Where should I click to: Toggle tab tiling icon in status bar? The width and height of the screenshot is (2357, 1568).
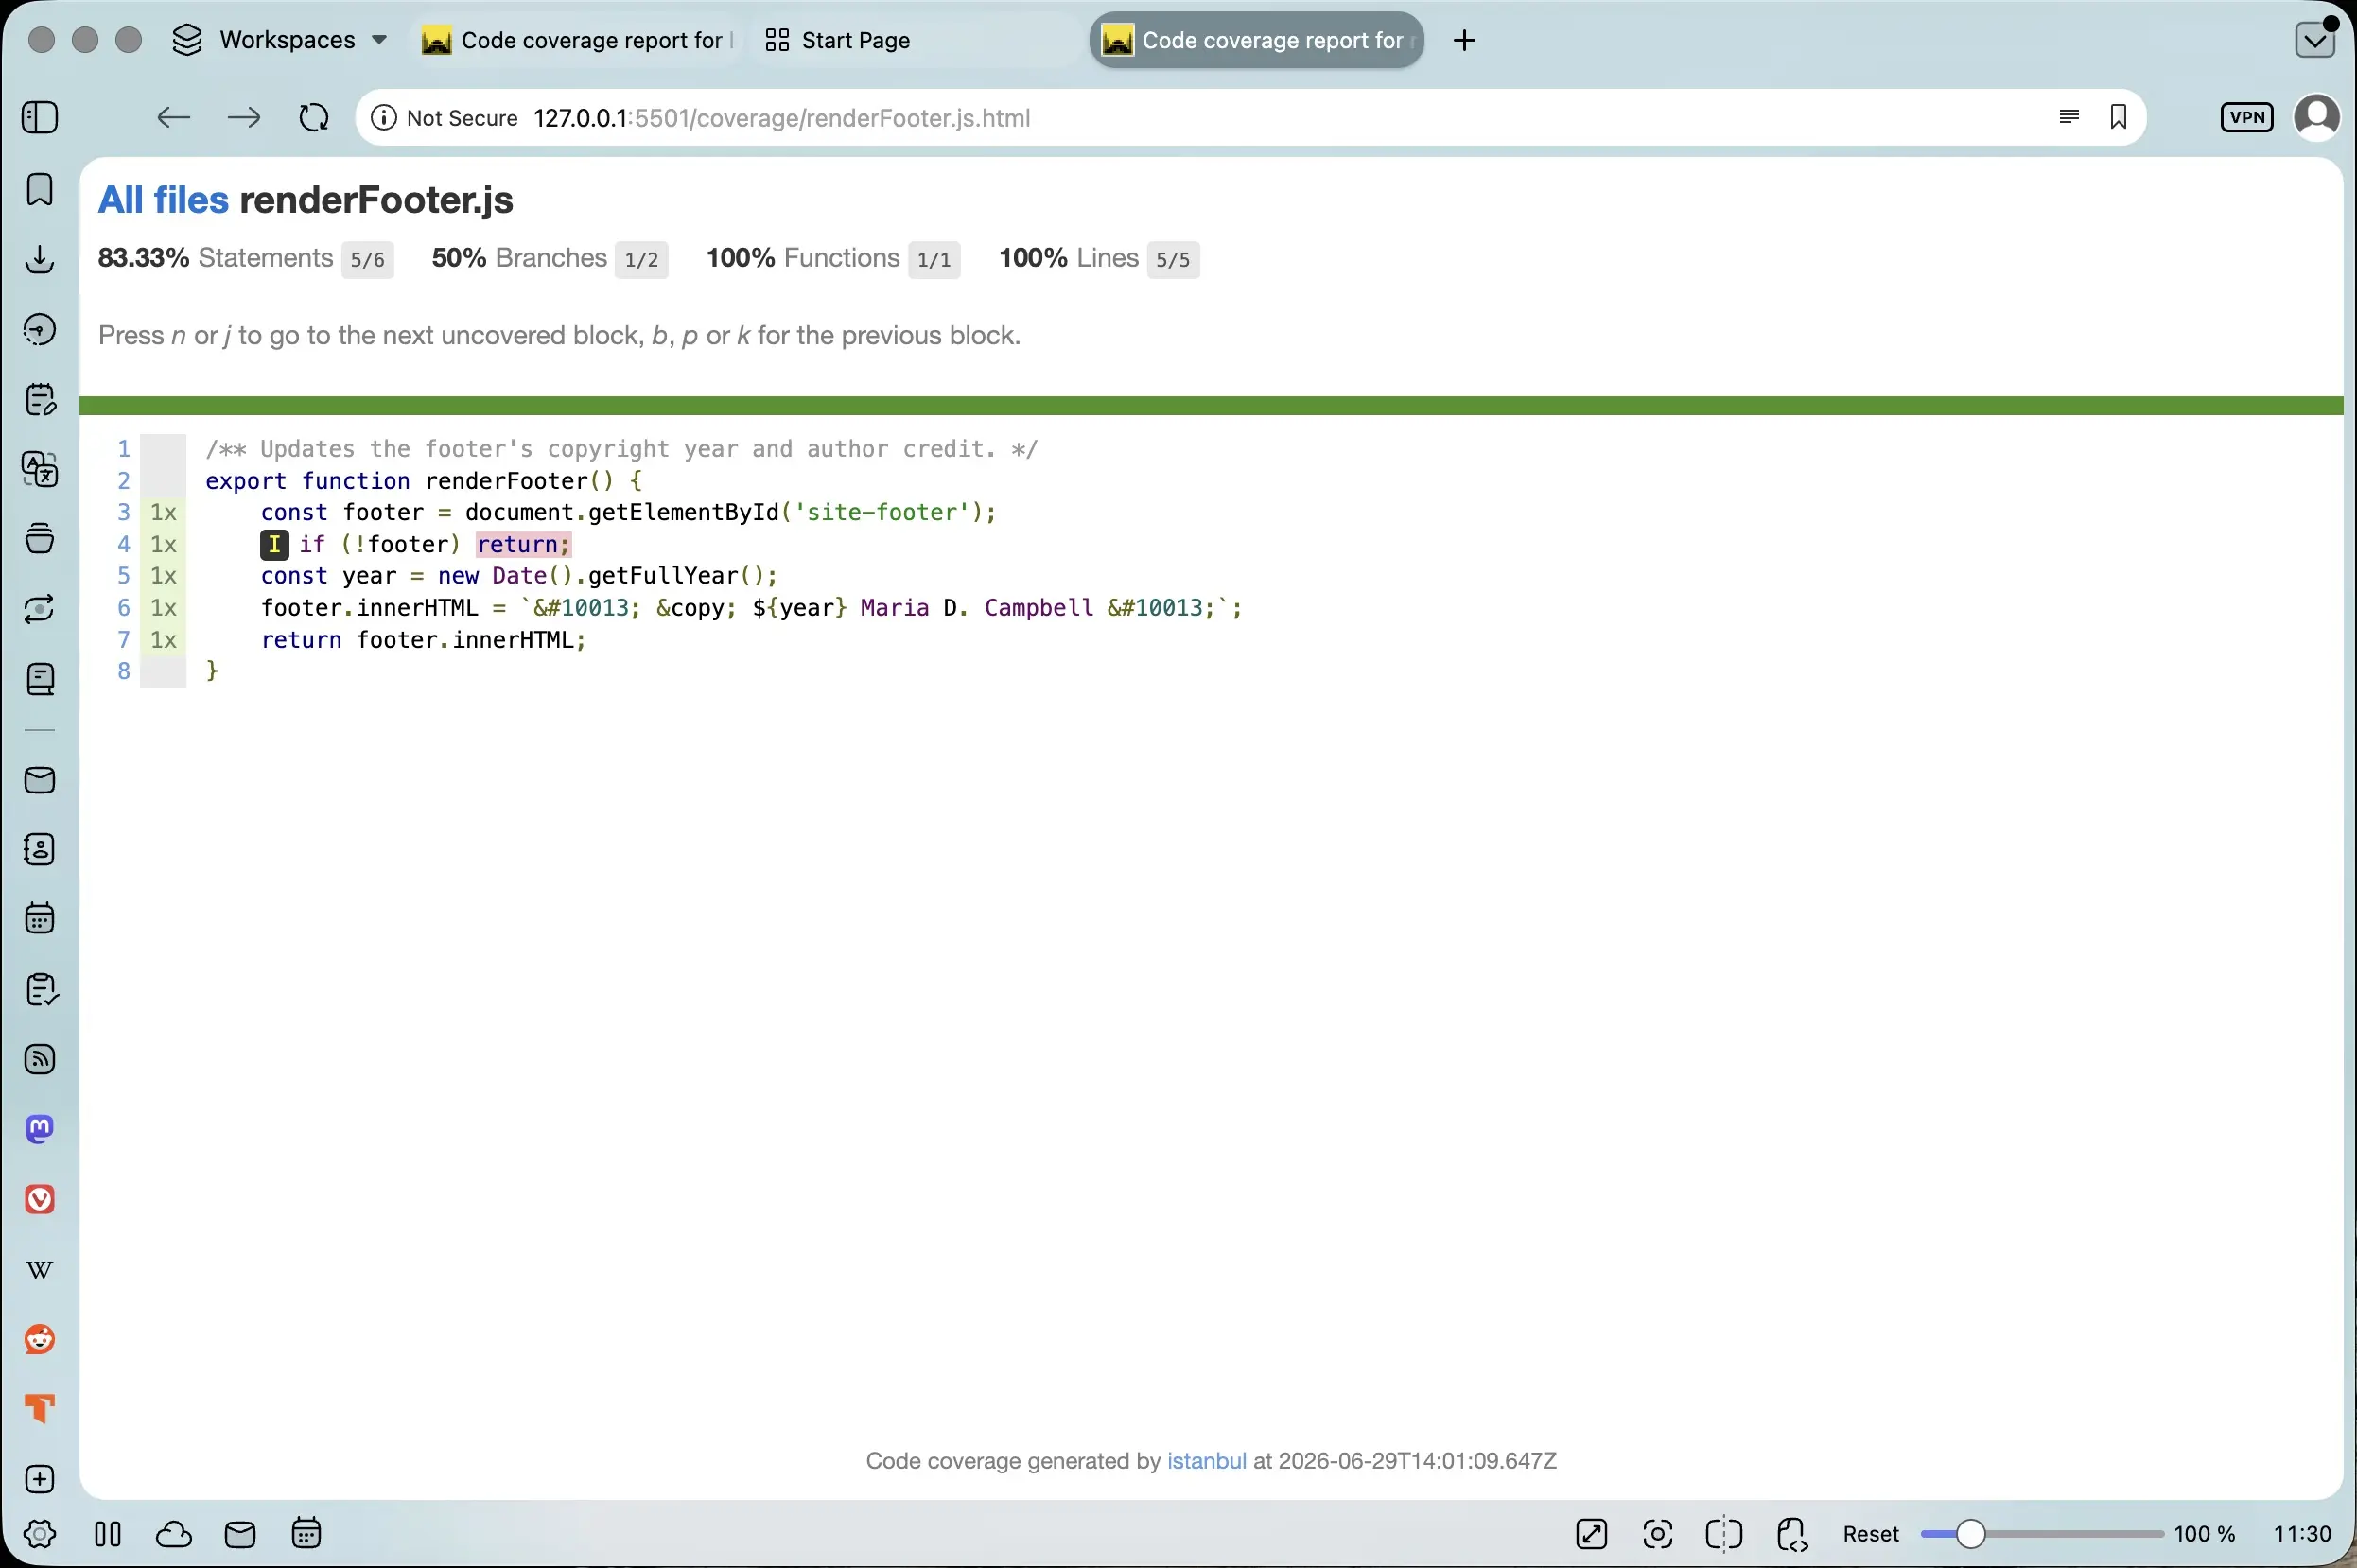pos(1724,1534)
